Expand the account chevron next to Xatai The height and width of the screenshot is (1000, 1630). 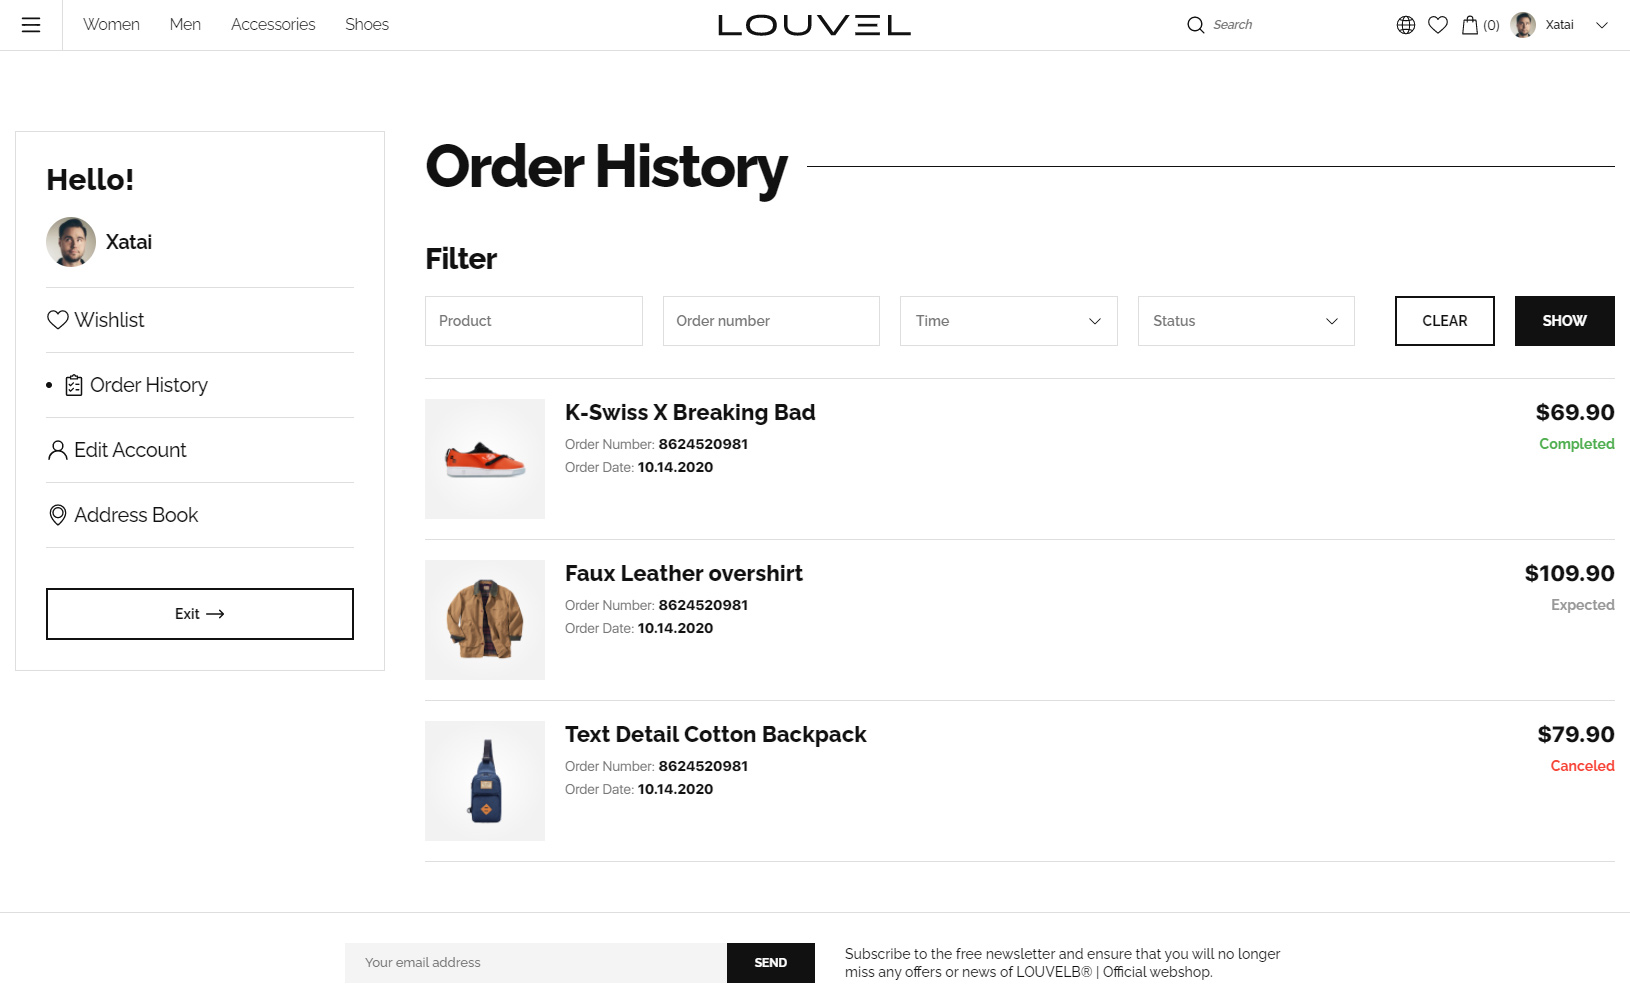tap(1601, 25)
